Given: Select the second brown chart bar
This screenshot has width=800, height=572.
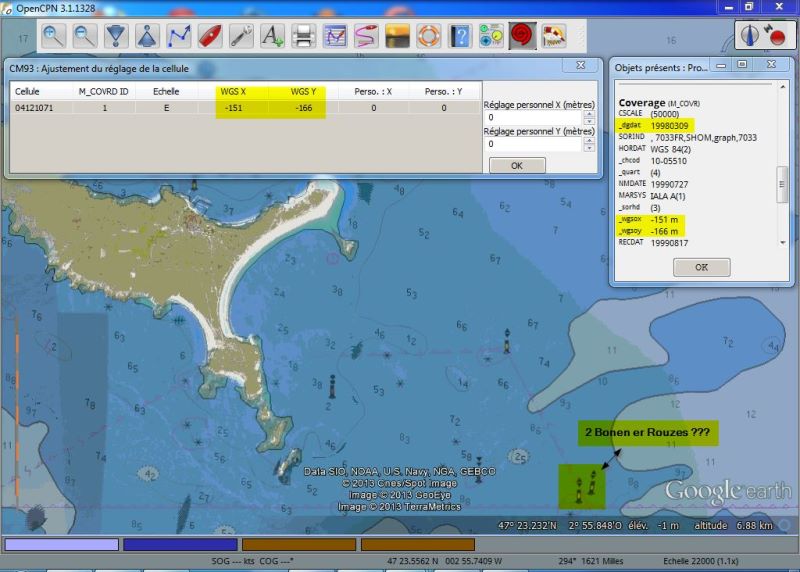Looking at the screenshot, I should (x=418, y=544).
